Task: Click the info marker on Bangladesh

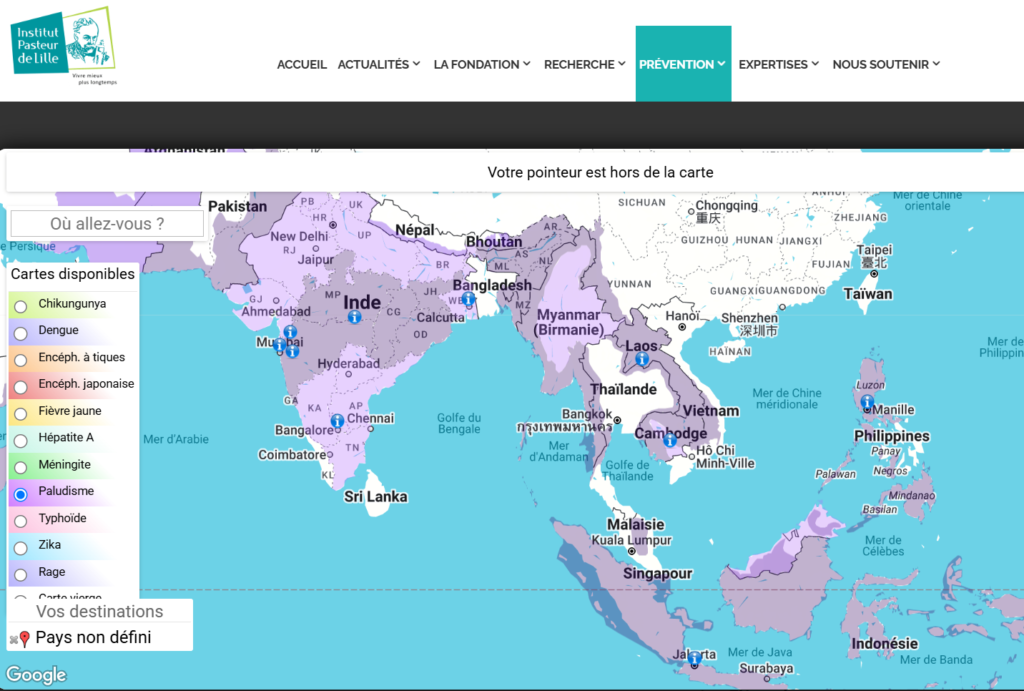Action: coord(468,298)
